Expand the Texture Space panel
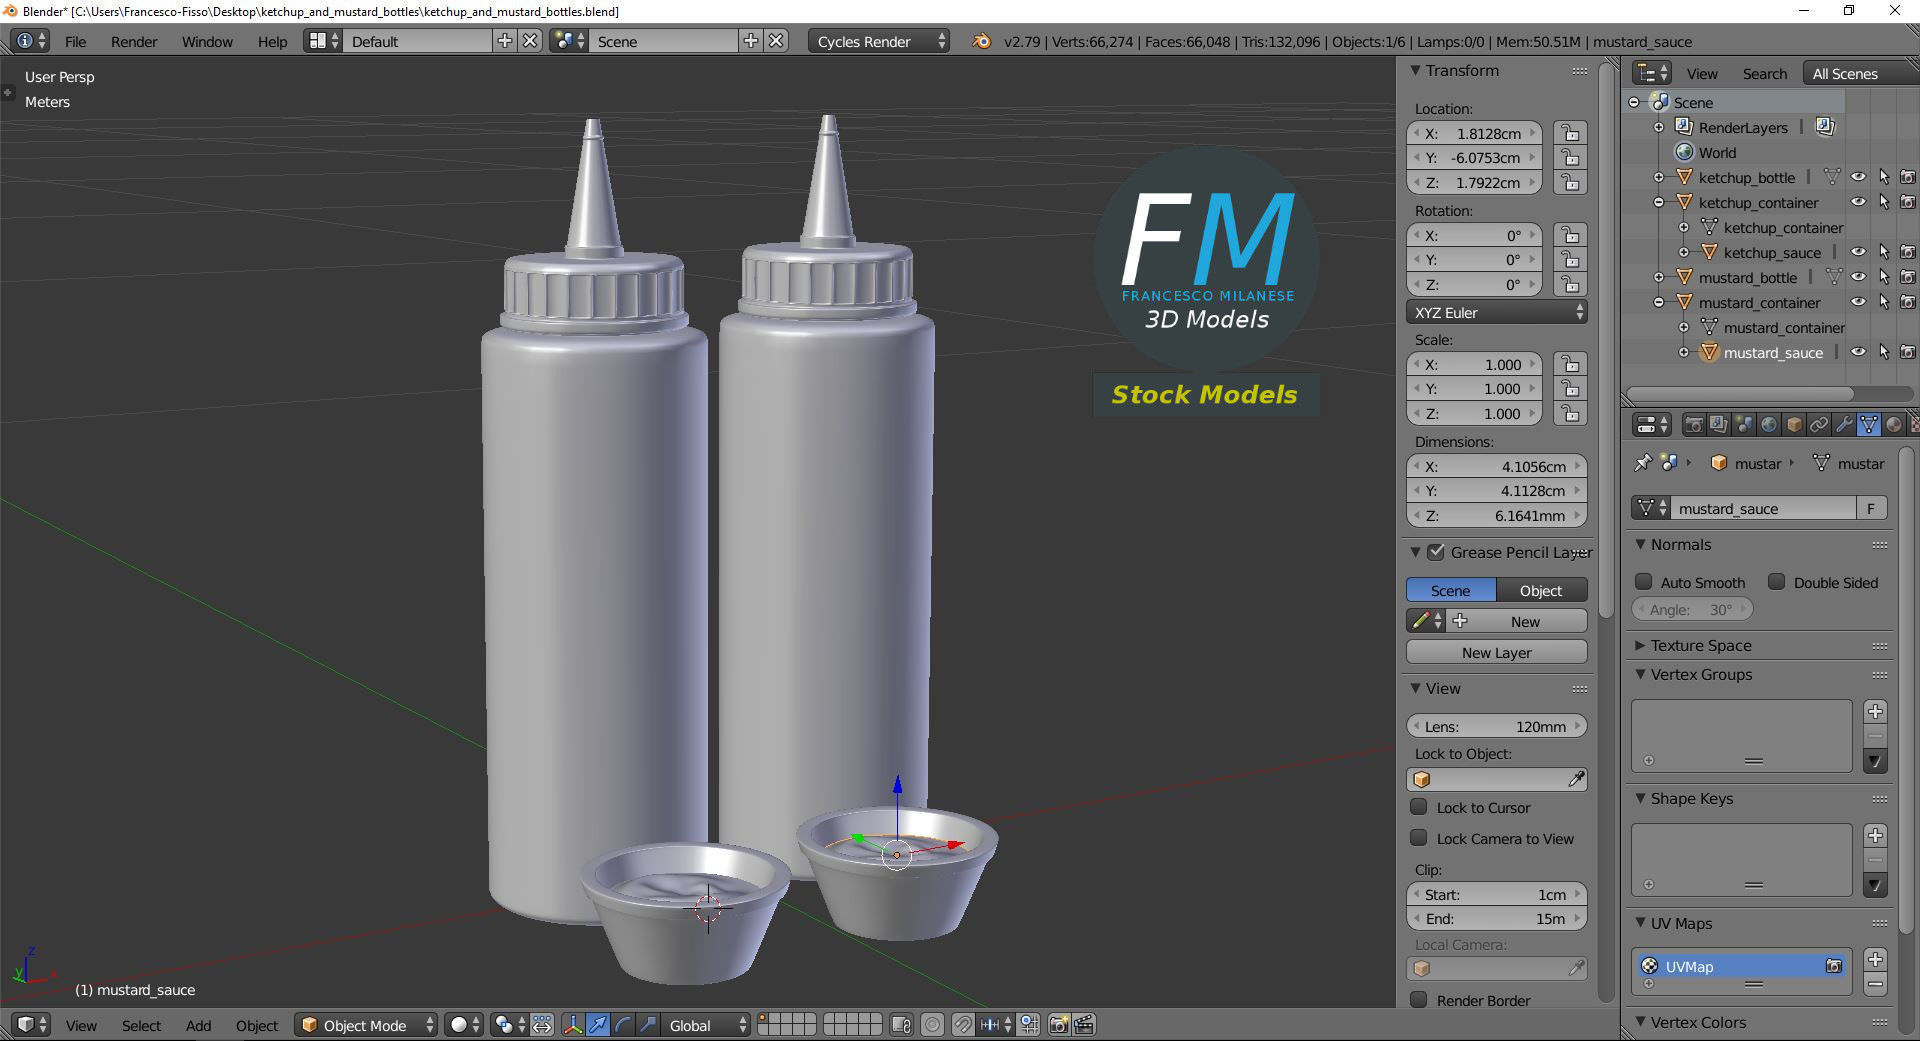 (1640, 645)
